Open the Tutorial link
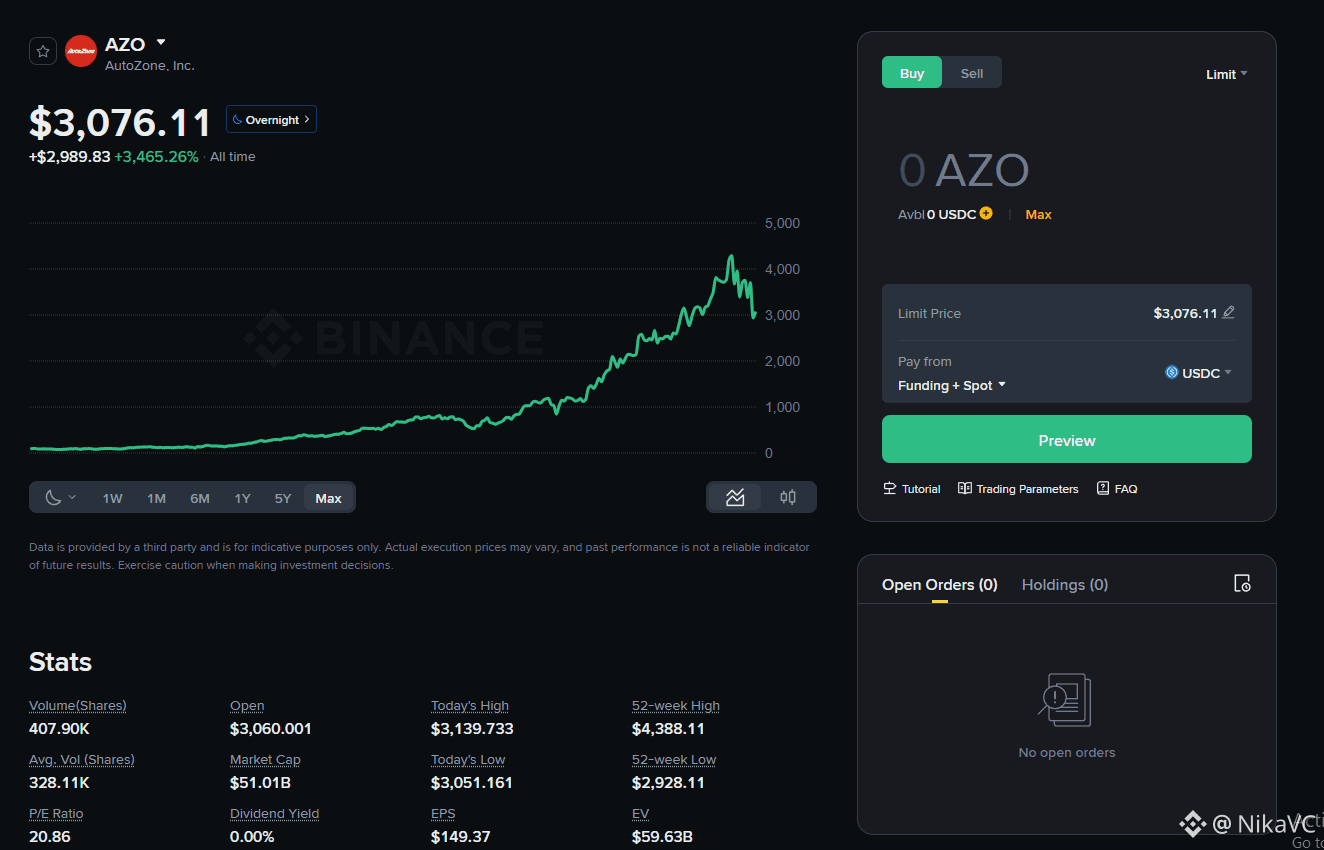Viewport: 1324px width, 850px height. pyautogui.click(x=912, y=489)
